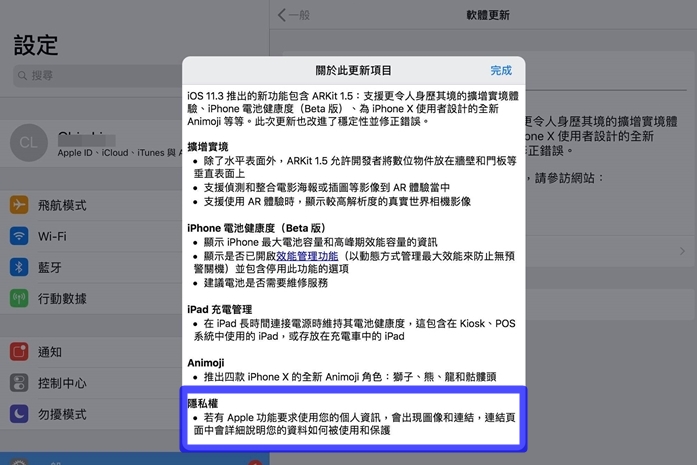Select the 擴增實境 heading in notes
The image size is (697, 465).
pyautogui.click(x=209, y=146)
